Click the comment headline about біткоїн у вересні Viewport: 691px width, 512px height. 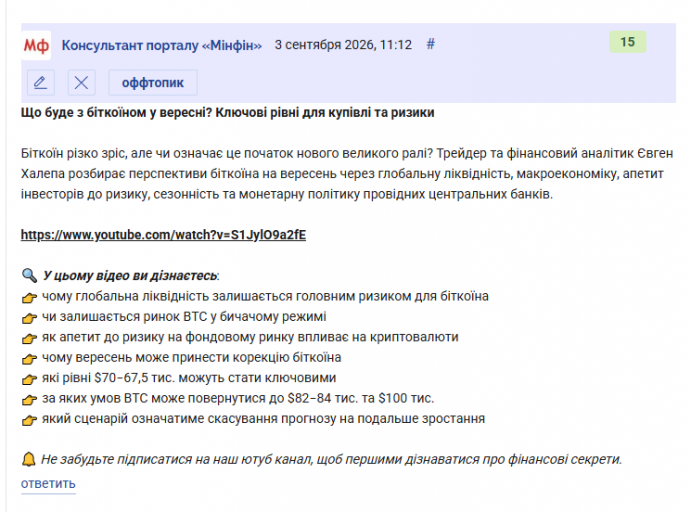click(227, 112)
